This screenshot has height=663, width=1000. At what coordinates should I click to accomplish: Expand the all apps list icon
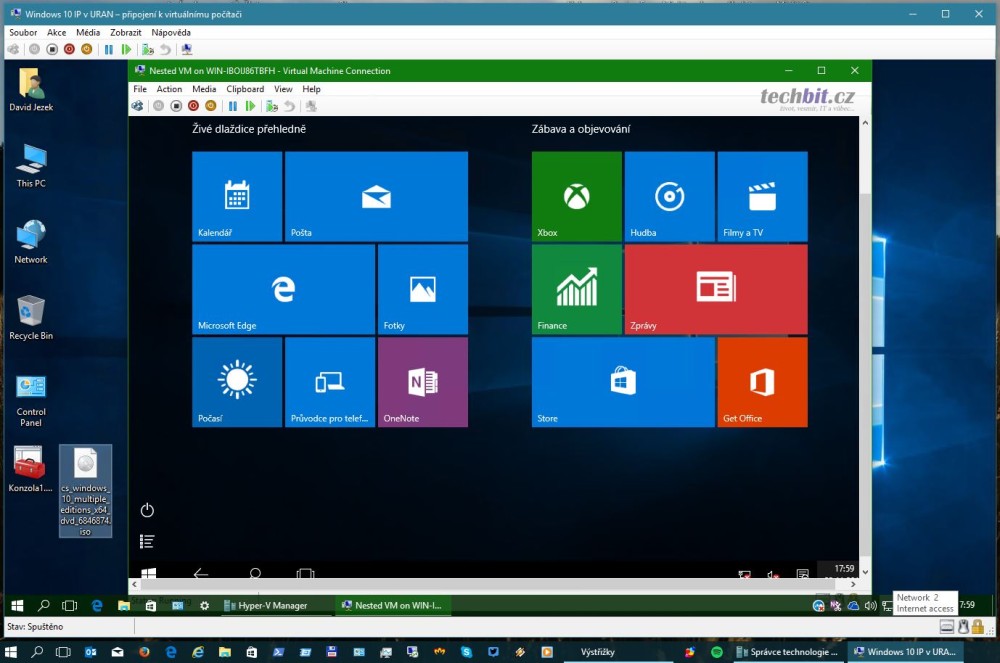click(x=147, y=541)
